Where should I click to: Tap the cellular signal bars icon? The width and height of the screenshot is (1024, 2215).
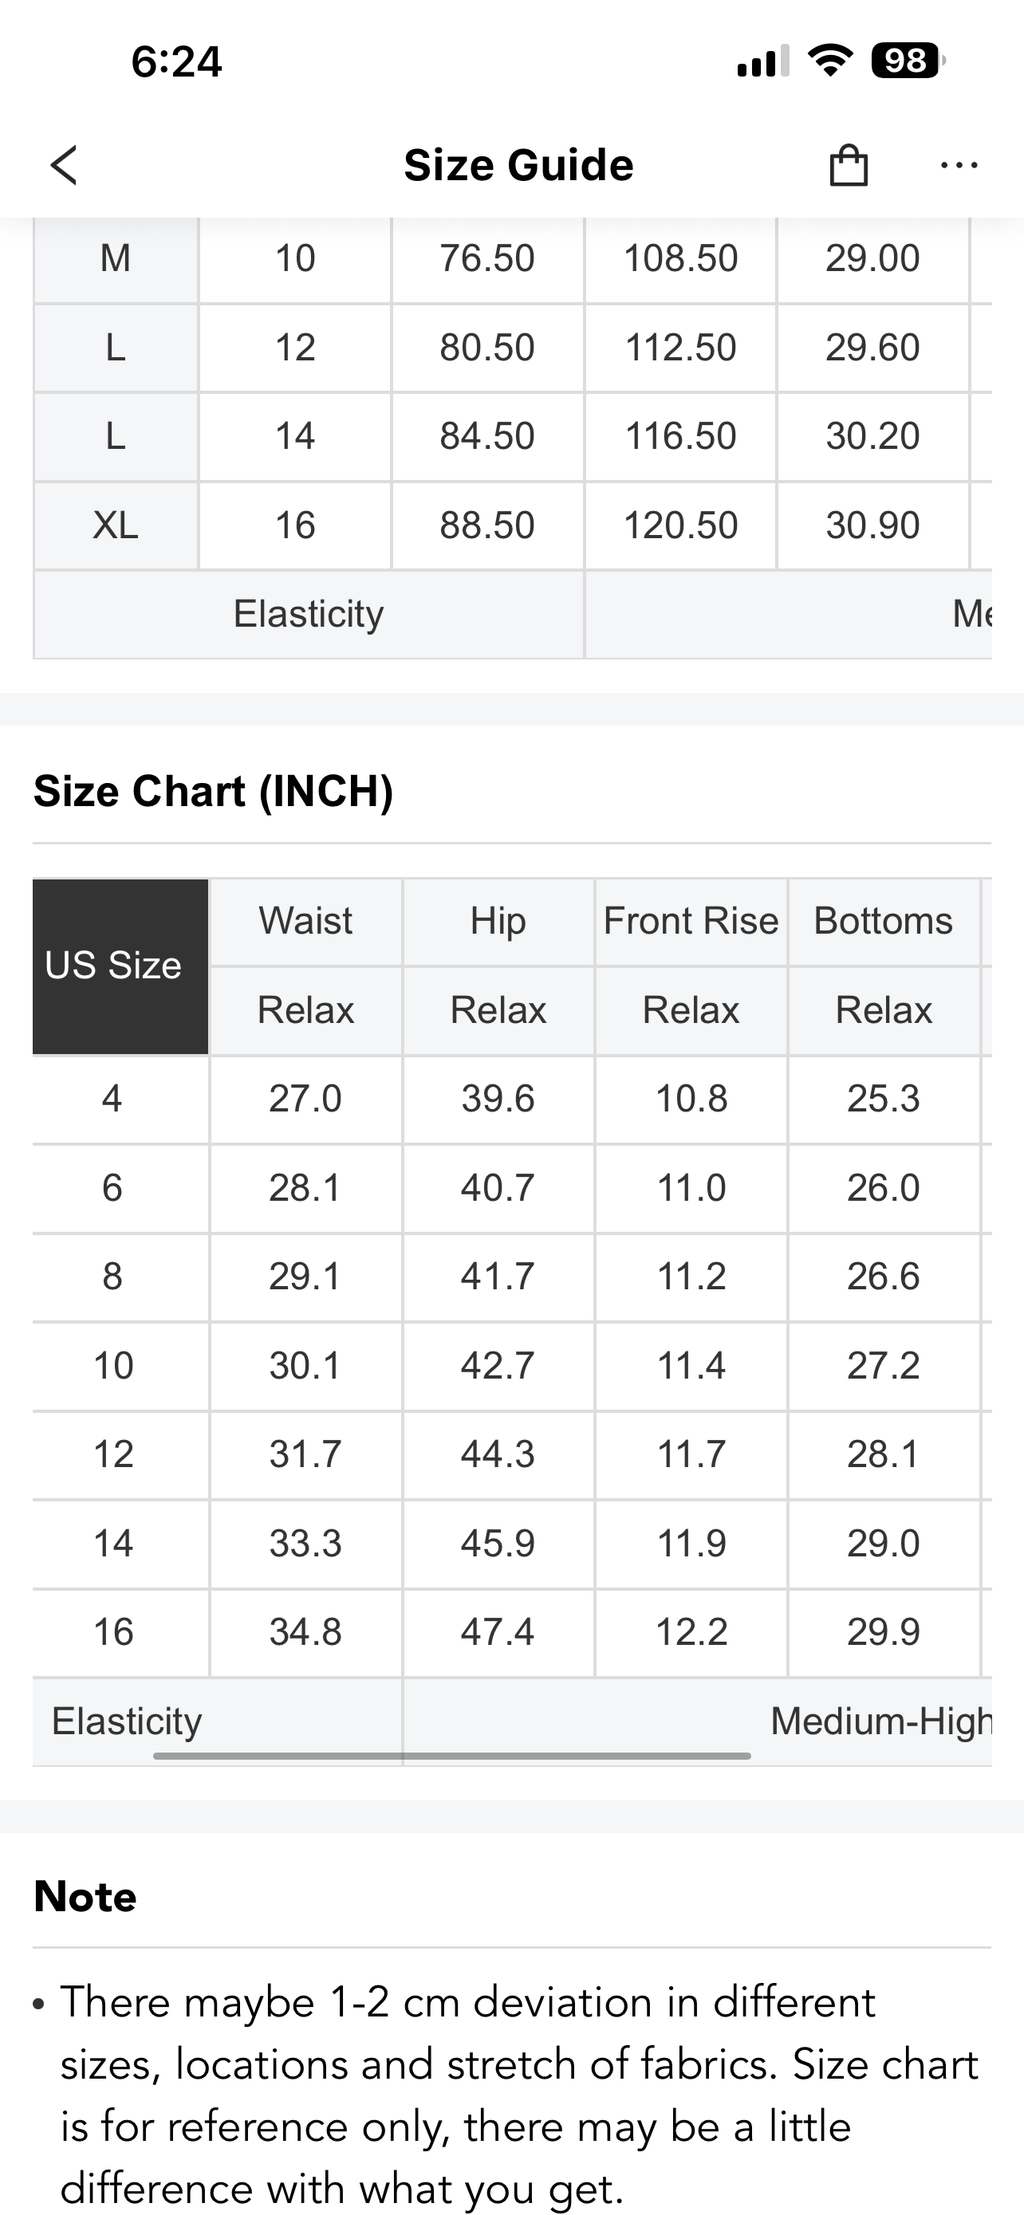(x=762, y=61)
